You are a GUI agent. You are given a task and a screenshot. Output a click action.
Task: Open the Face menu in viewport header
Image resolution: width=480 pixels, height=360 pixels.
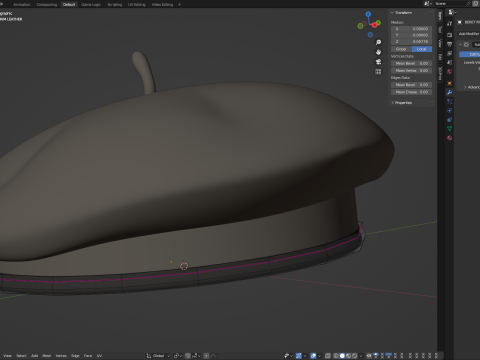click(88, 356)
